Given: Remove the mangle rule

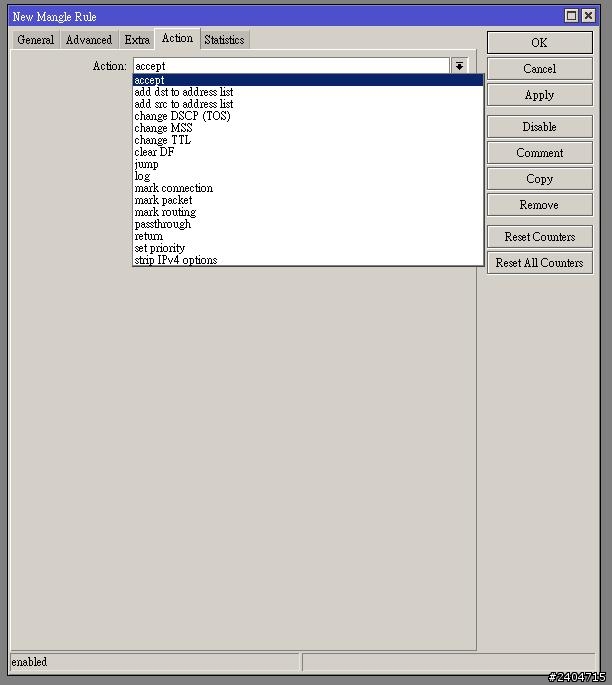Looking at the screenshot, I should point(539,205).
